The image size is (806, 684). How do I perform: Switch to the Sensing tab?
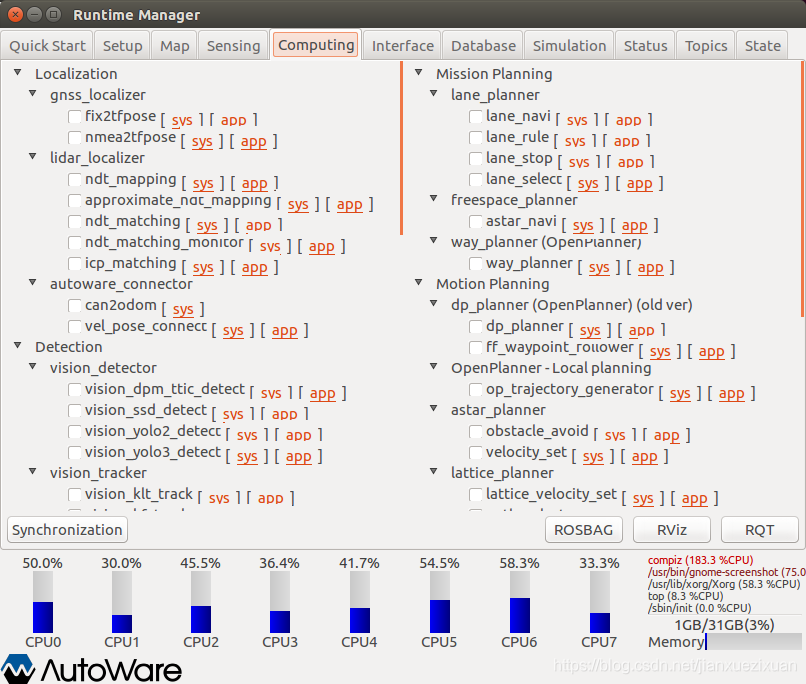pyautogui.click(x=233, y=46)
